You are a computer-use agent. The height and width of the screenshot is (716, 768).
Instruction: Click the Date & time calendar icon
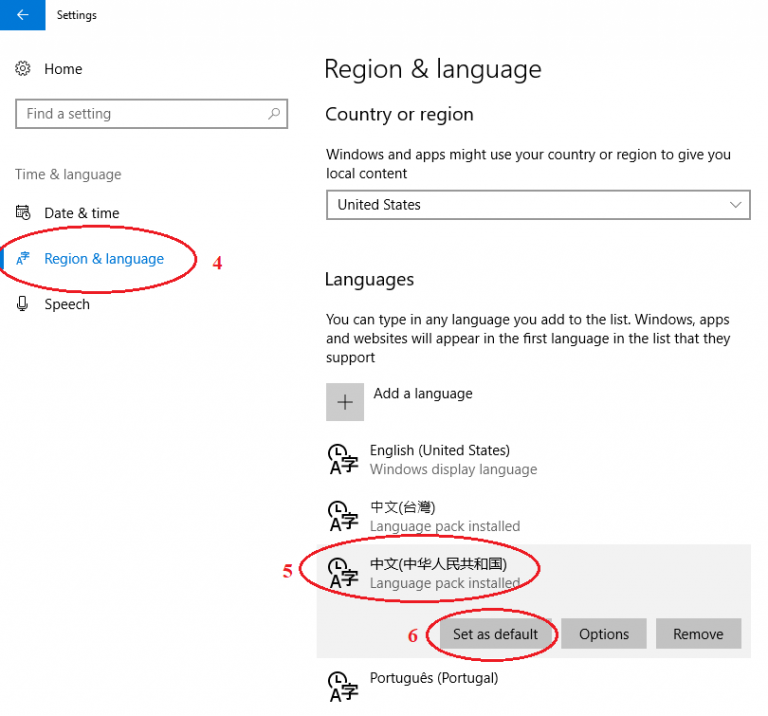click(x=23, y=213)
